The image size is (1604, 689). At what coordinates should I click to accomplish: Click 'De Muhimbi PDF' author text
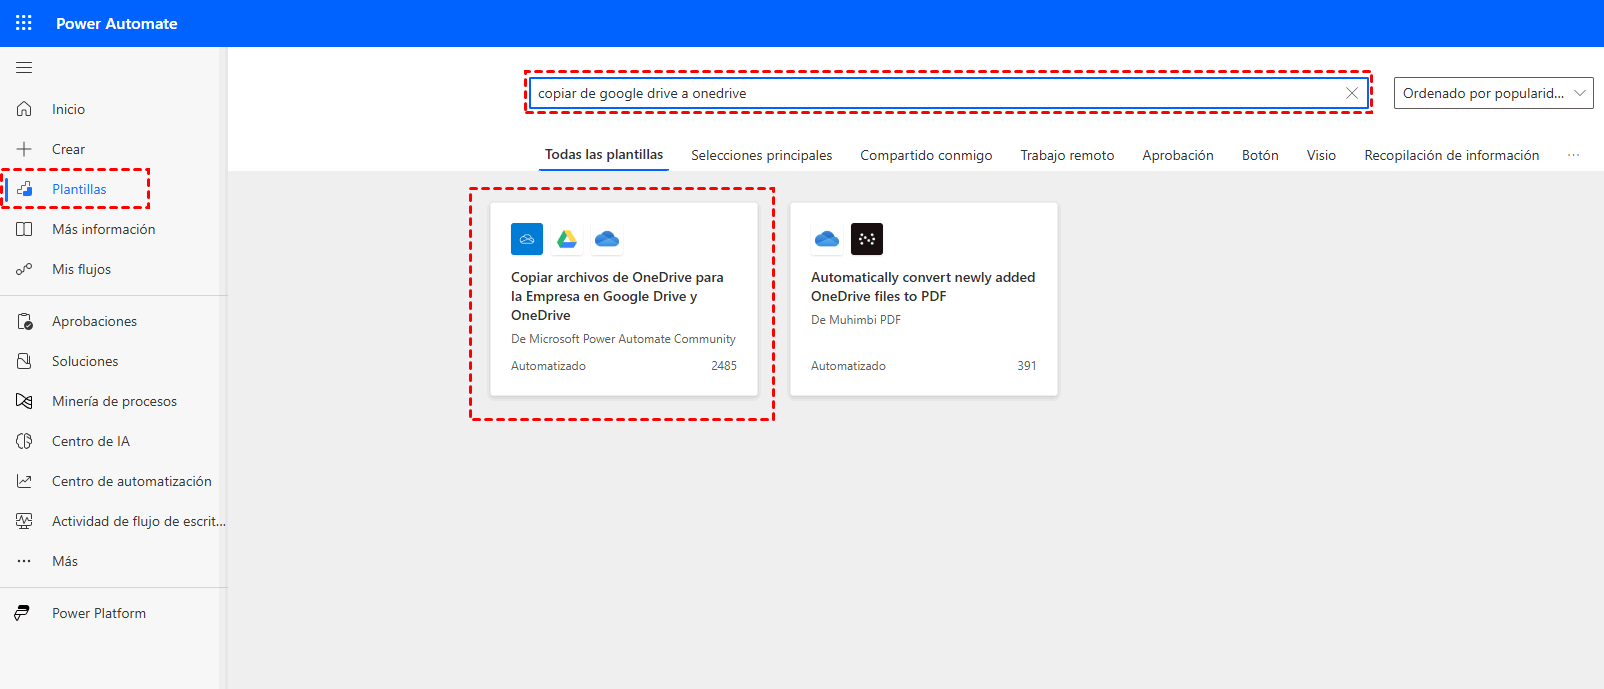(856, 320)
